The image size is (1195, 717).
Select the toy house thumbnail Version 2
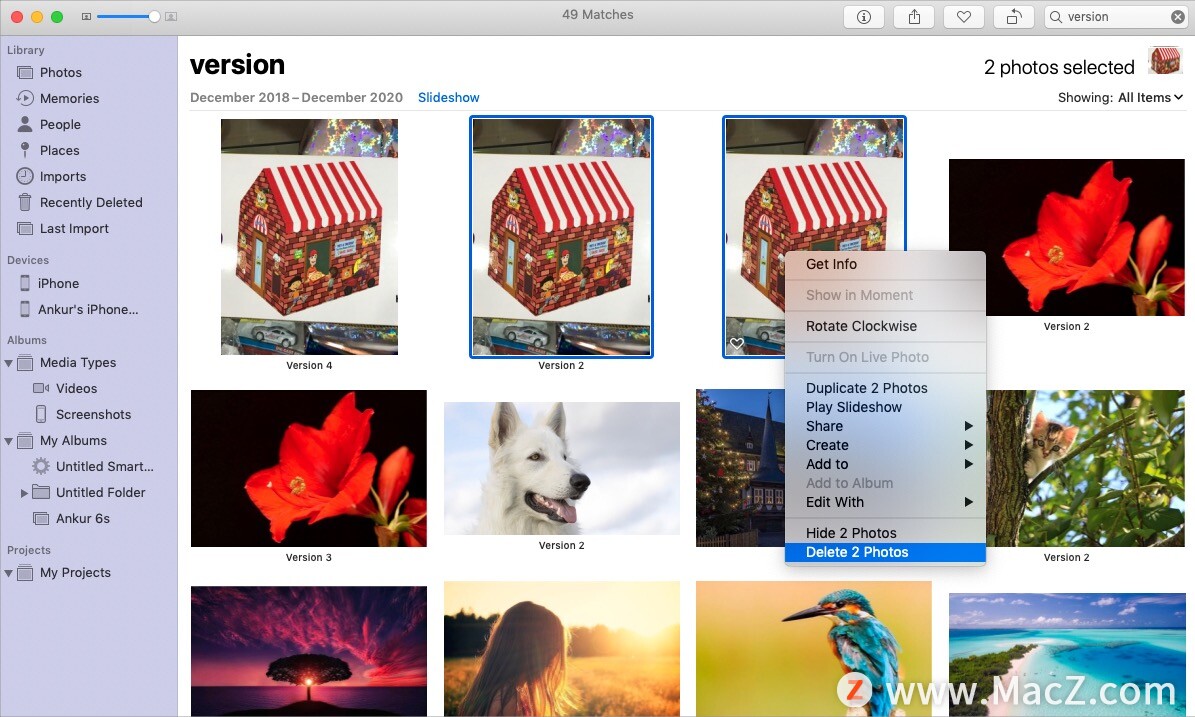(561, 236)
